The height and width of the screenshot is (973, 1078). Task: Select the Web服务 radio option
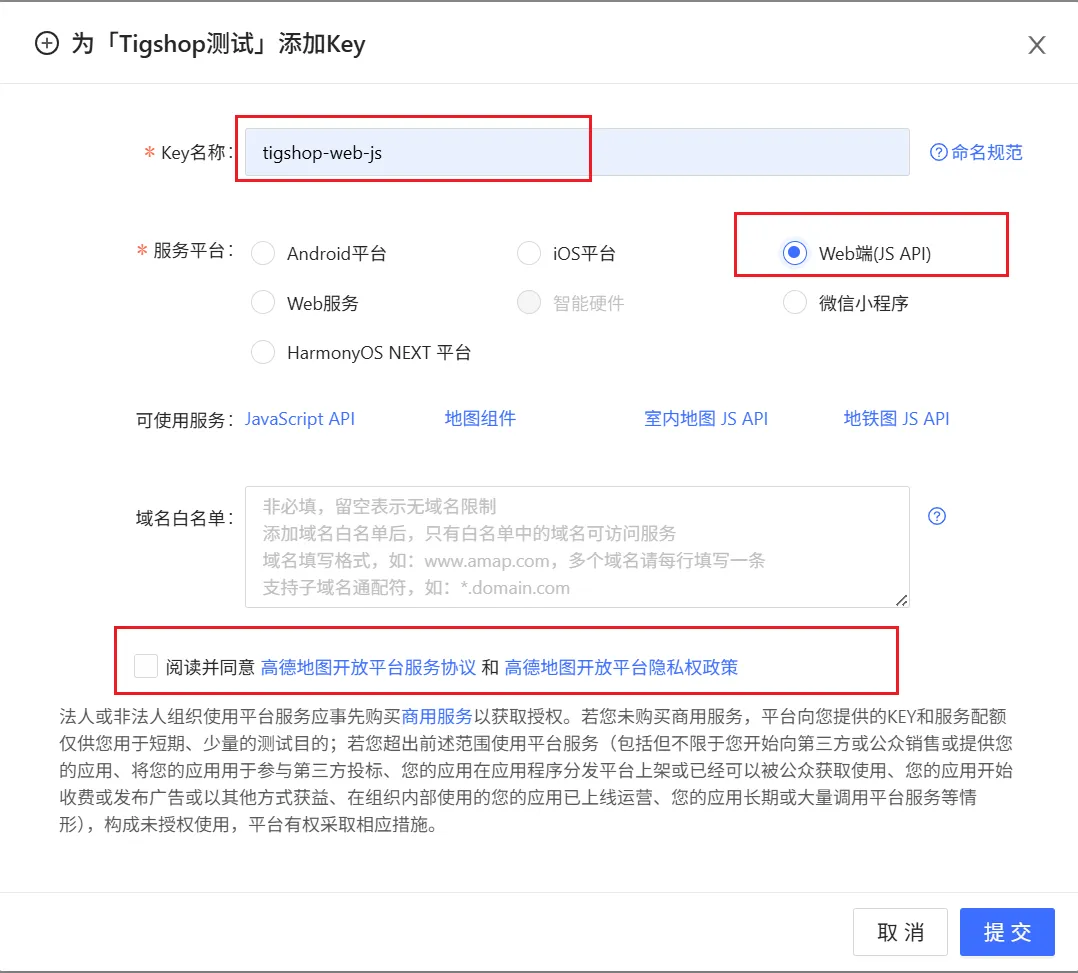tap(263, 303)
